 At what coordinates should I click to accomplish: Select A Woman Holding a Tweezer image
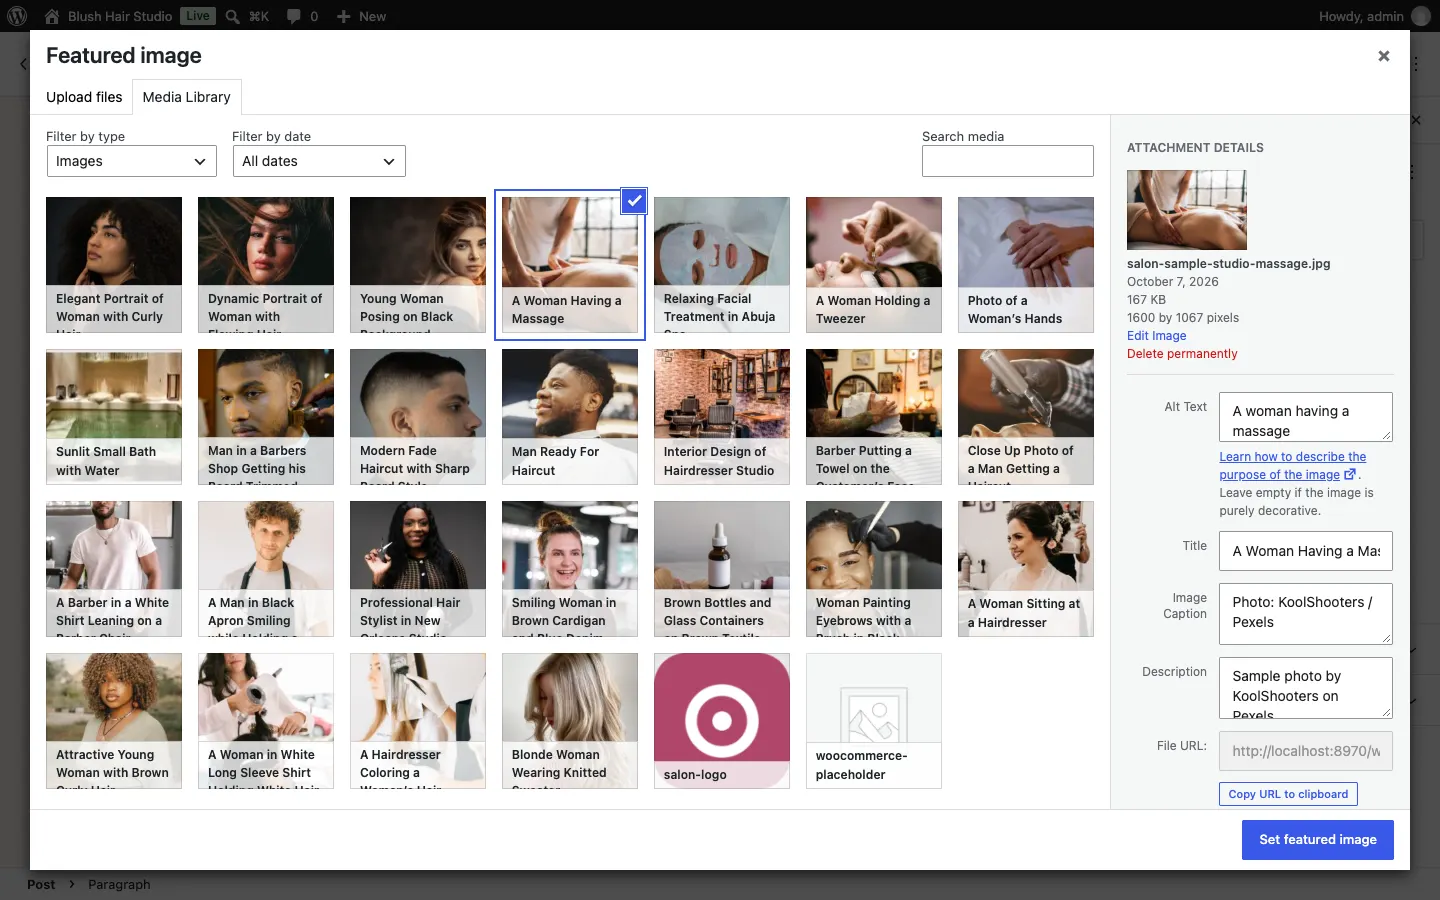coord(874,265)
